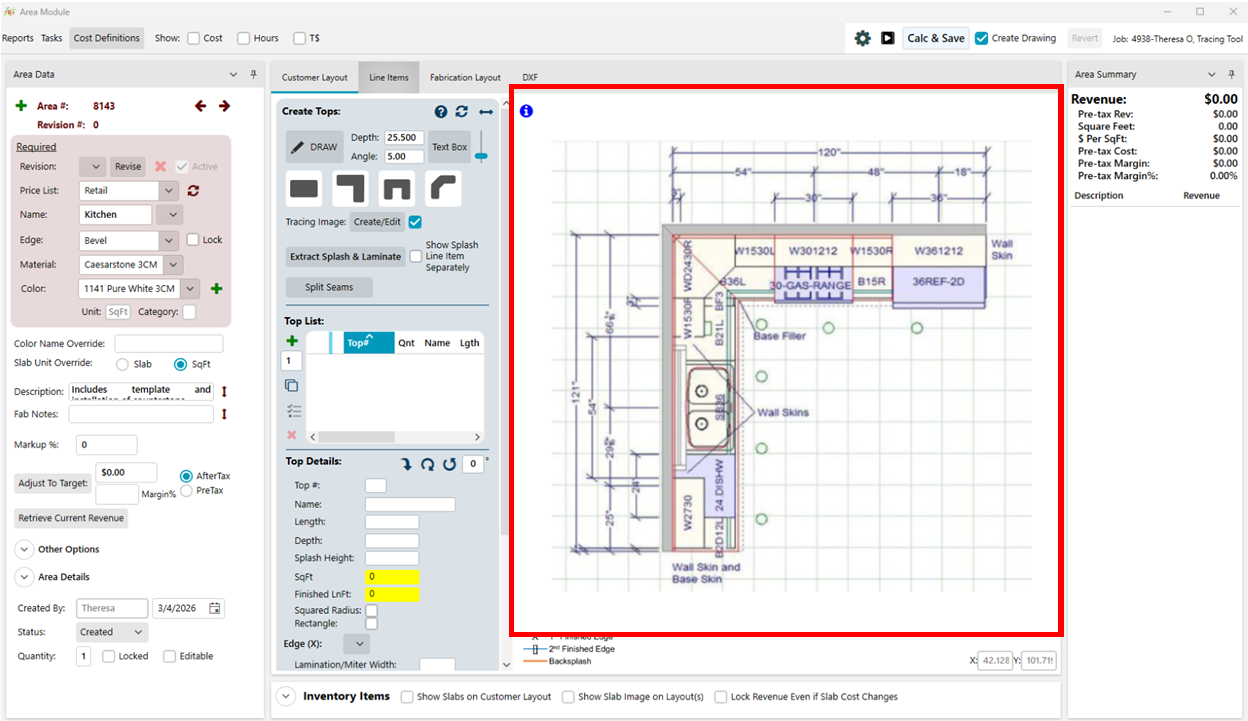Open the Price List dropdown
The width and height of the screenshot is (1248, 721).
click(x=168, y=190)
